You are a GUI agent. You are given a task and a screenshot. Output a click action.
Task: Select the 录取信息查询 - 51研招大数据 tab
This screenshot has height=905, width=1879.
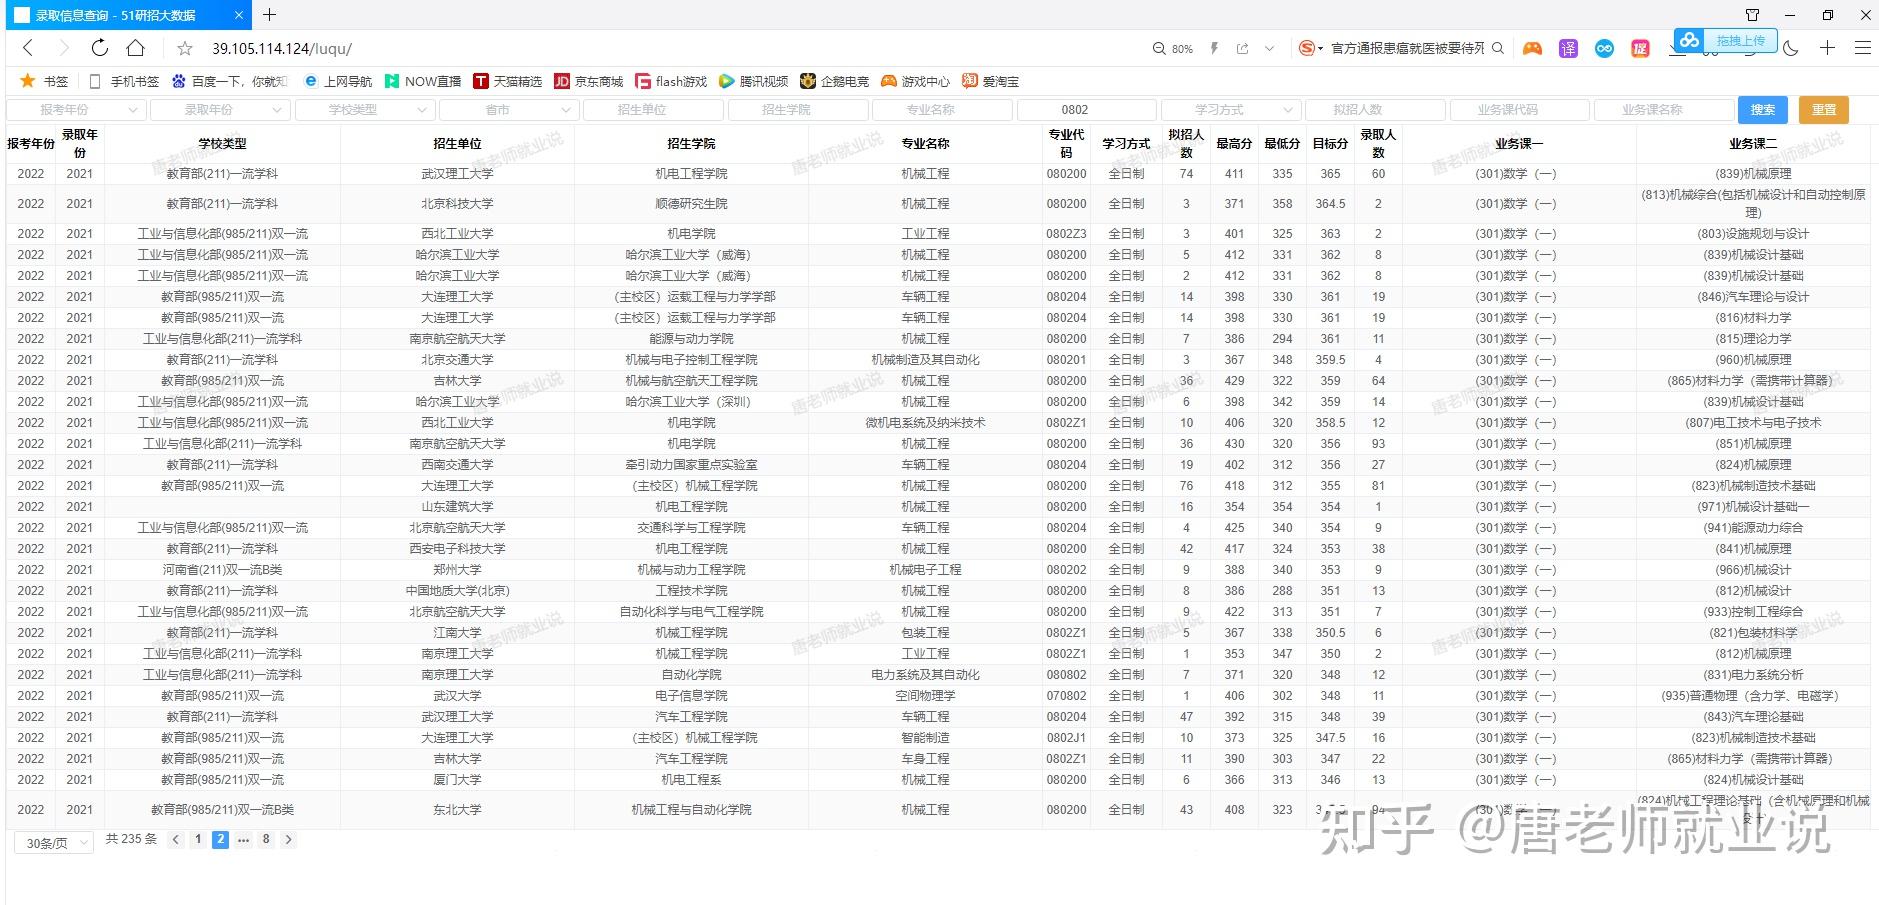[x=128, y=15]
